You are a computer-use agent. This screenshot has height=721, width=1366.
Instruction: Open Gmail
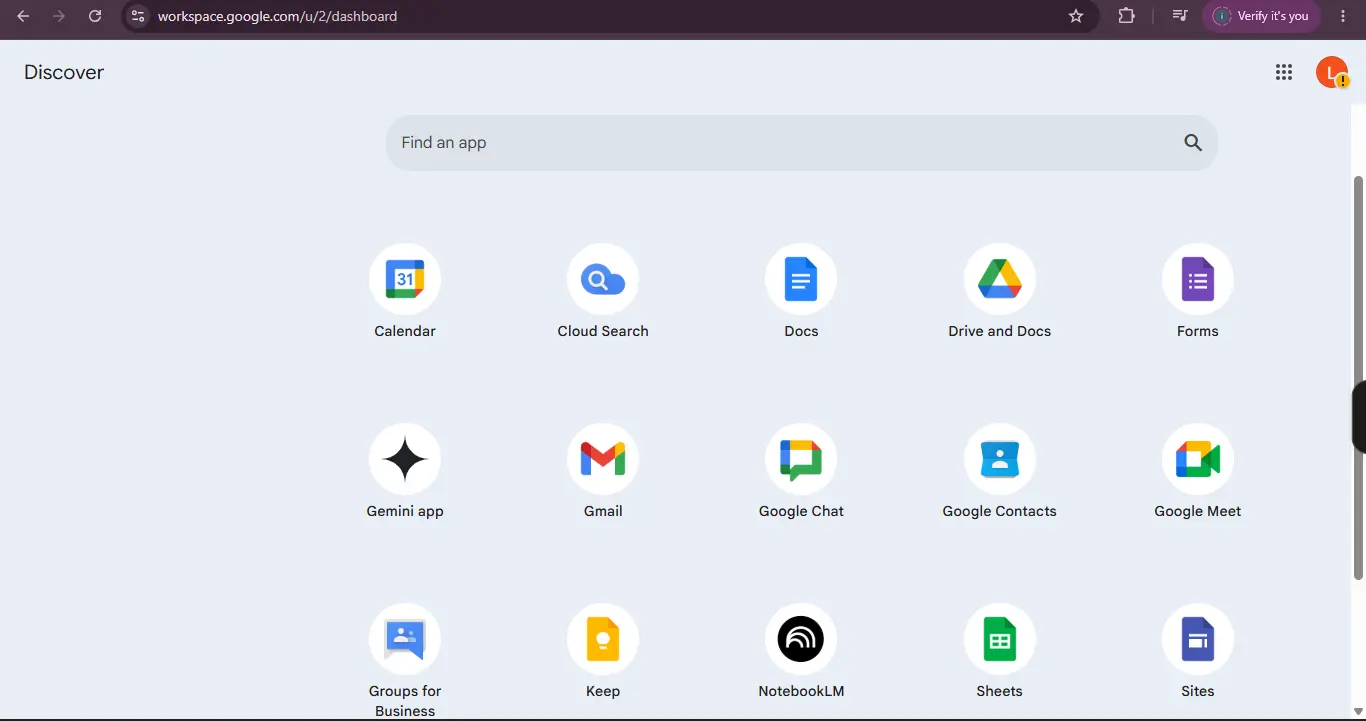[603, 459]
